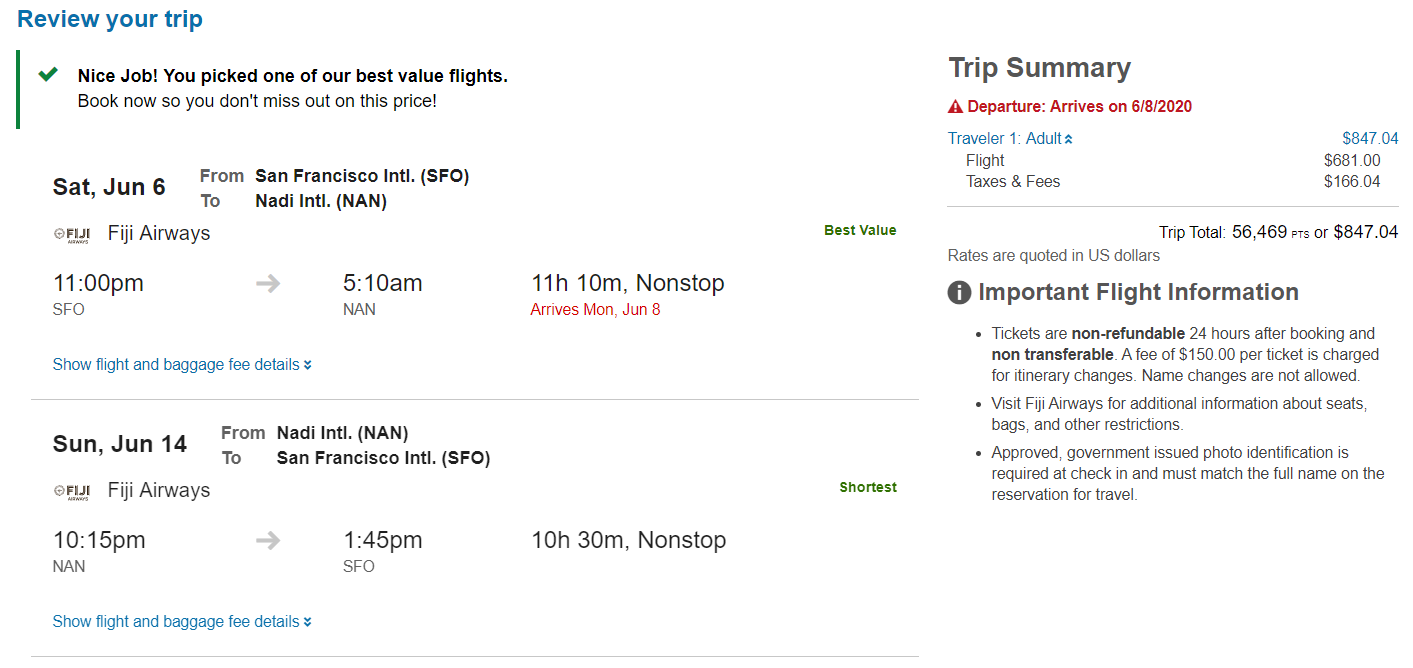Click the outbound flight arrow icon
Viewport: 1413px width, 668px height.
(x=268, y=284)
